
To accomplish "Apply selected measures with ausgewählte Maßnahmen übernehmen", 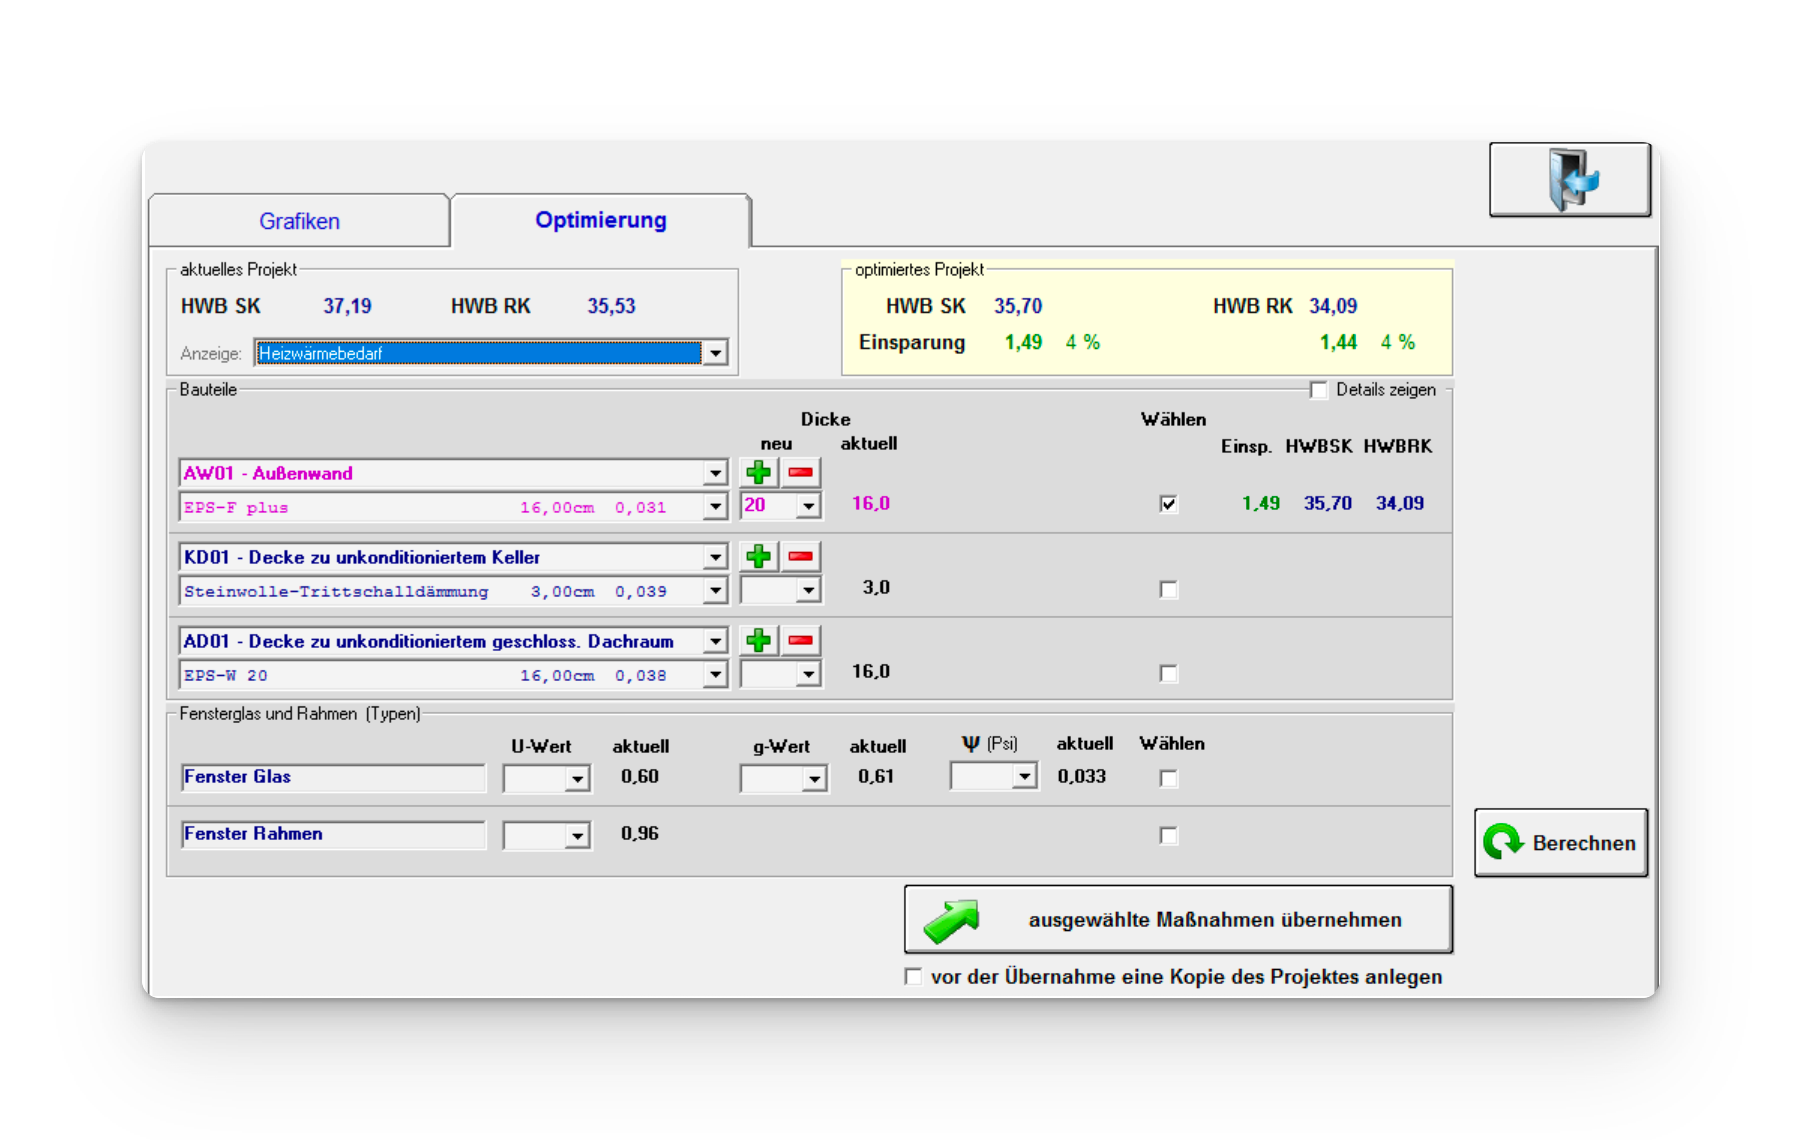I will click(1178, 920).
